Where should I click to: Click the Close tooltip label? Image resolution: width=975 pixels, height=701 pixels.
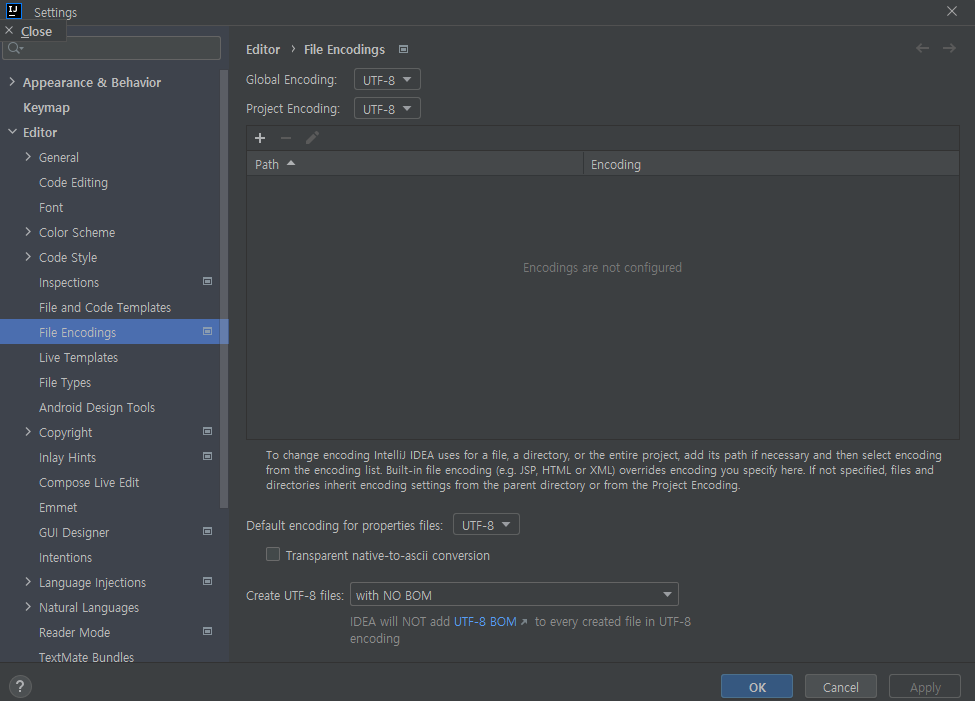click(x=36, y=31)
